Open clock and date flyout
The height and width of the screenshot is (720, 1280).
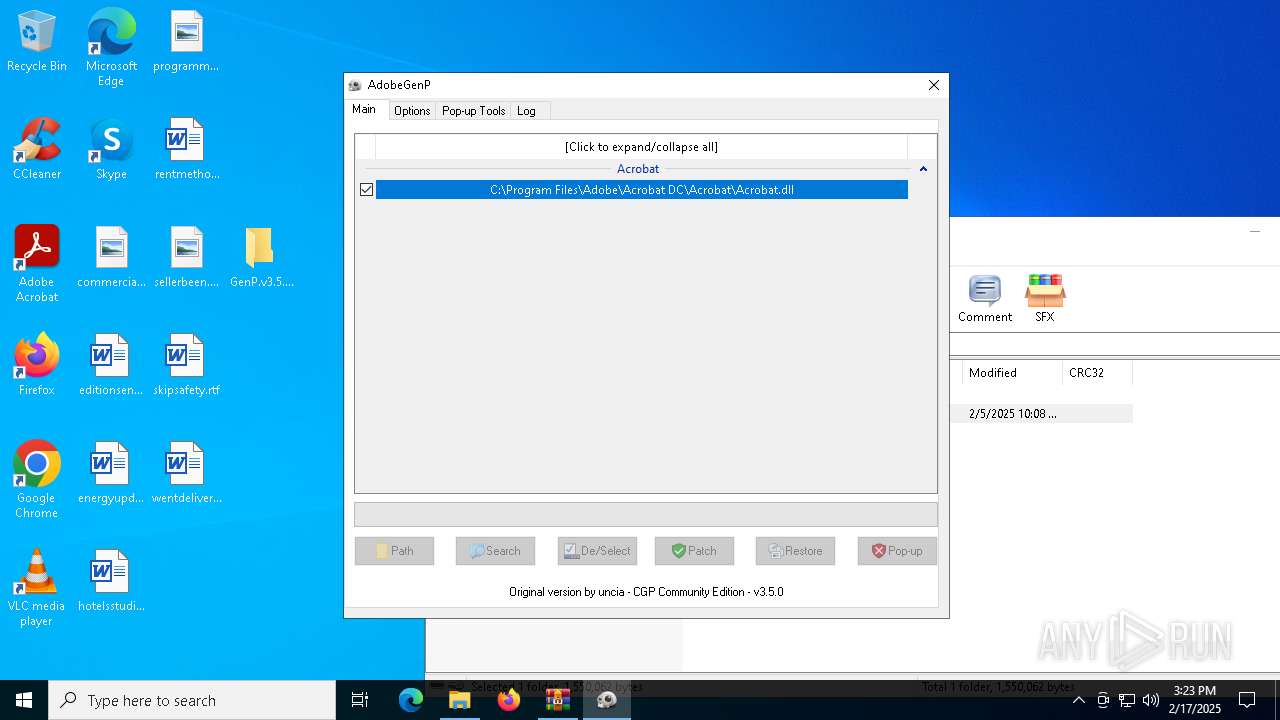point(1194,700)
